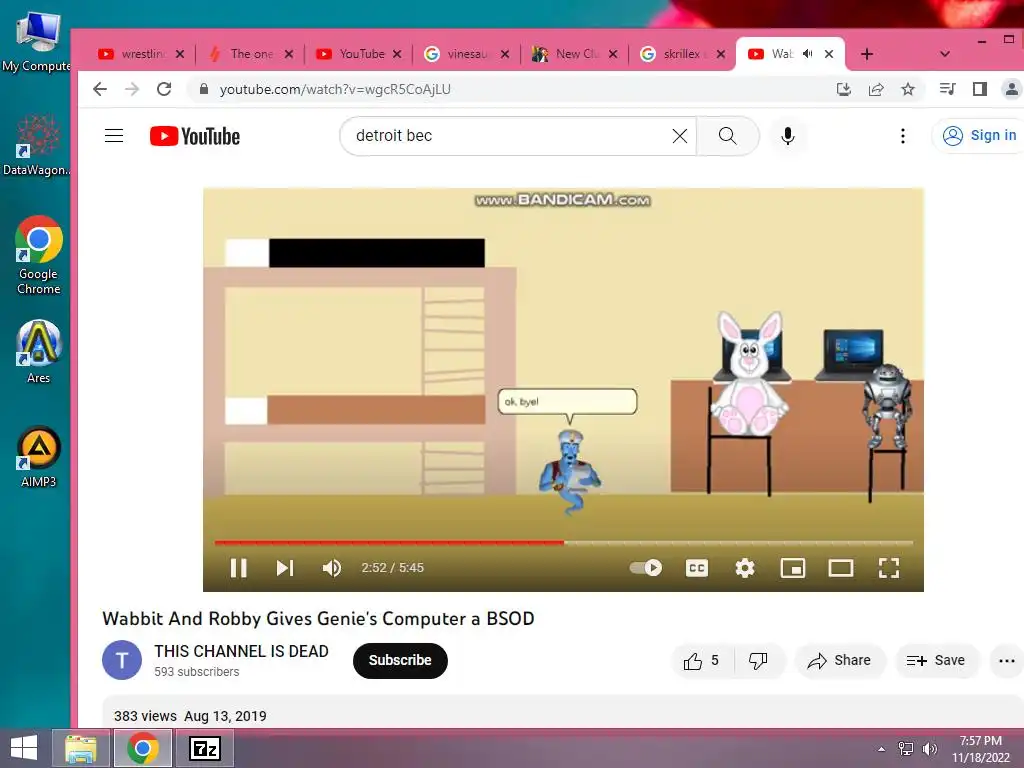Screen dimensions: 1024x768
Task: Skip to the next video
Action: tap(285, 568)
